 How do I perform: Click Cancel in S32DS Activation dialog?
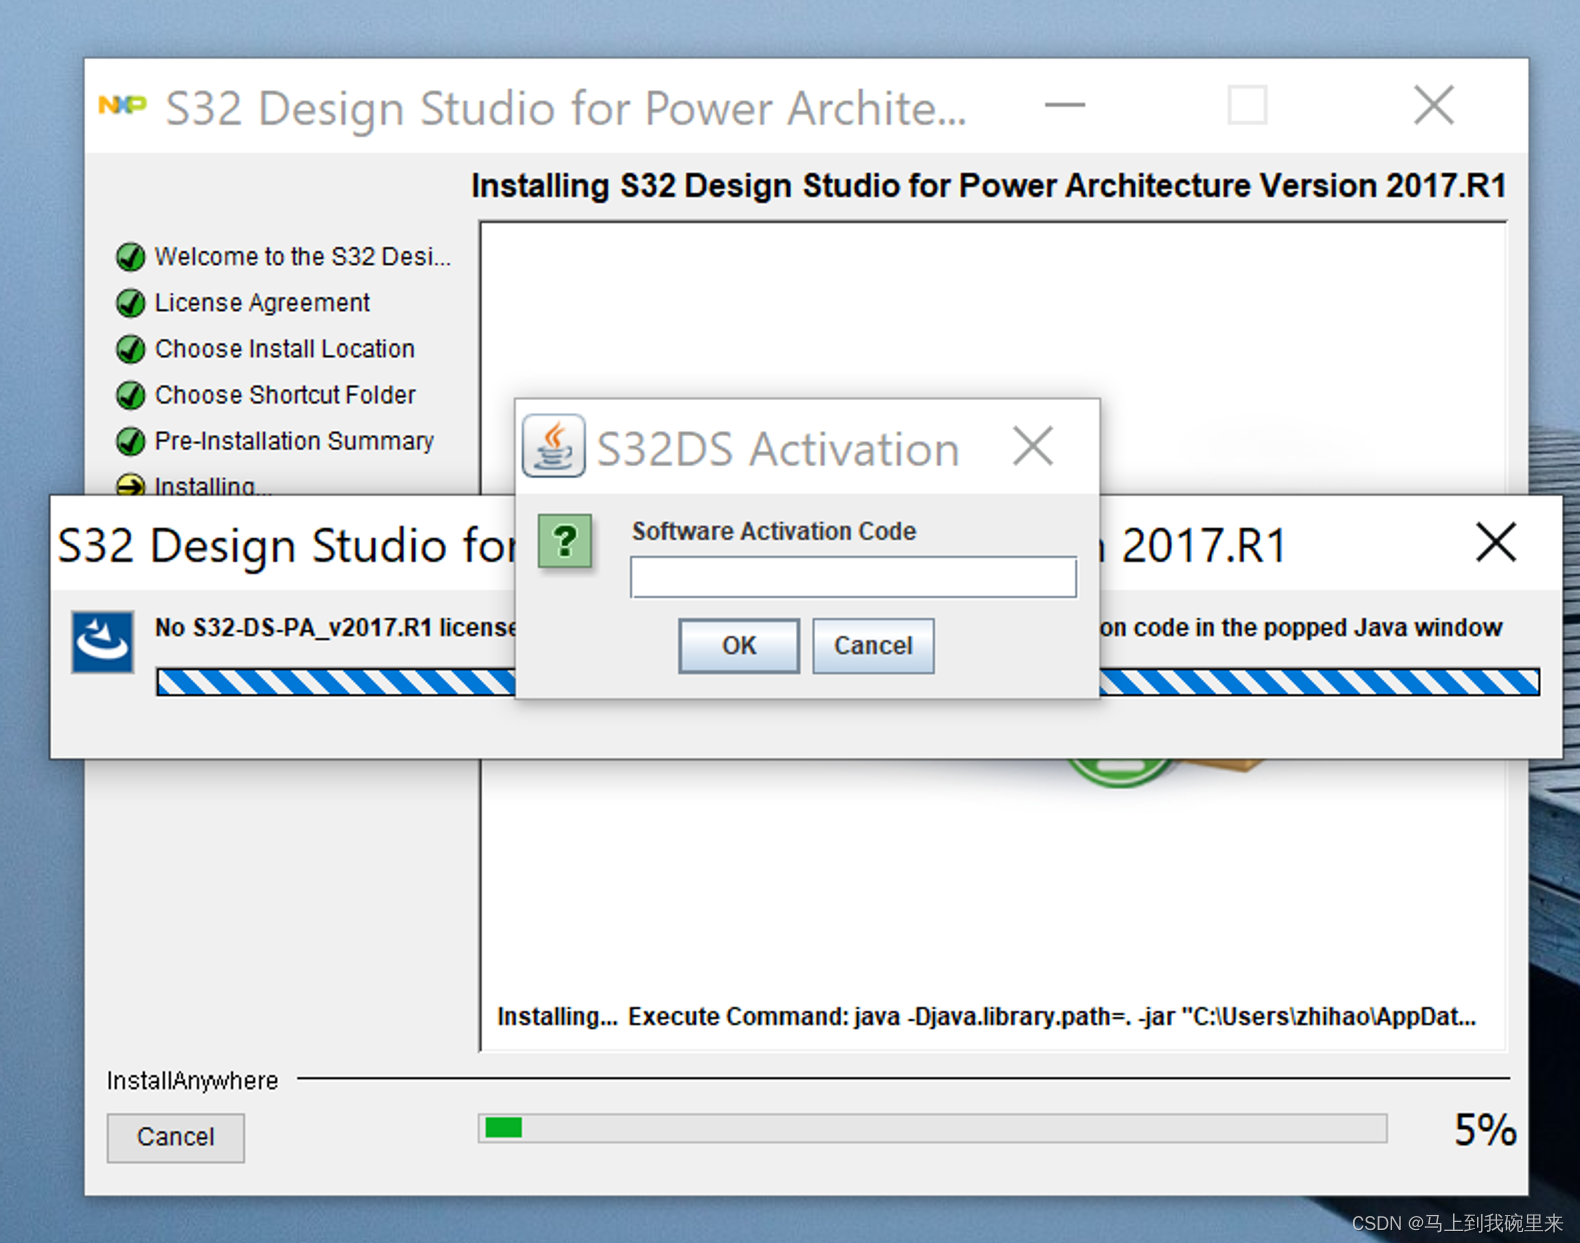873,645
